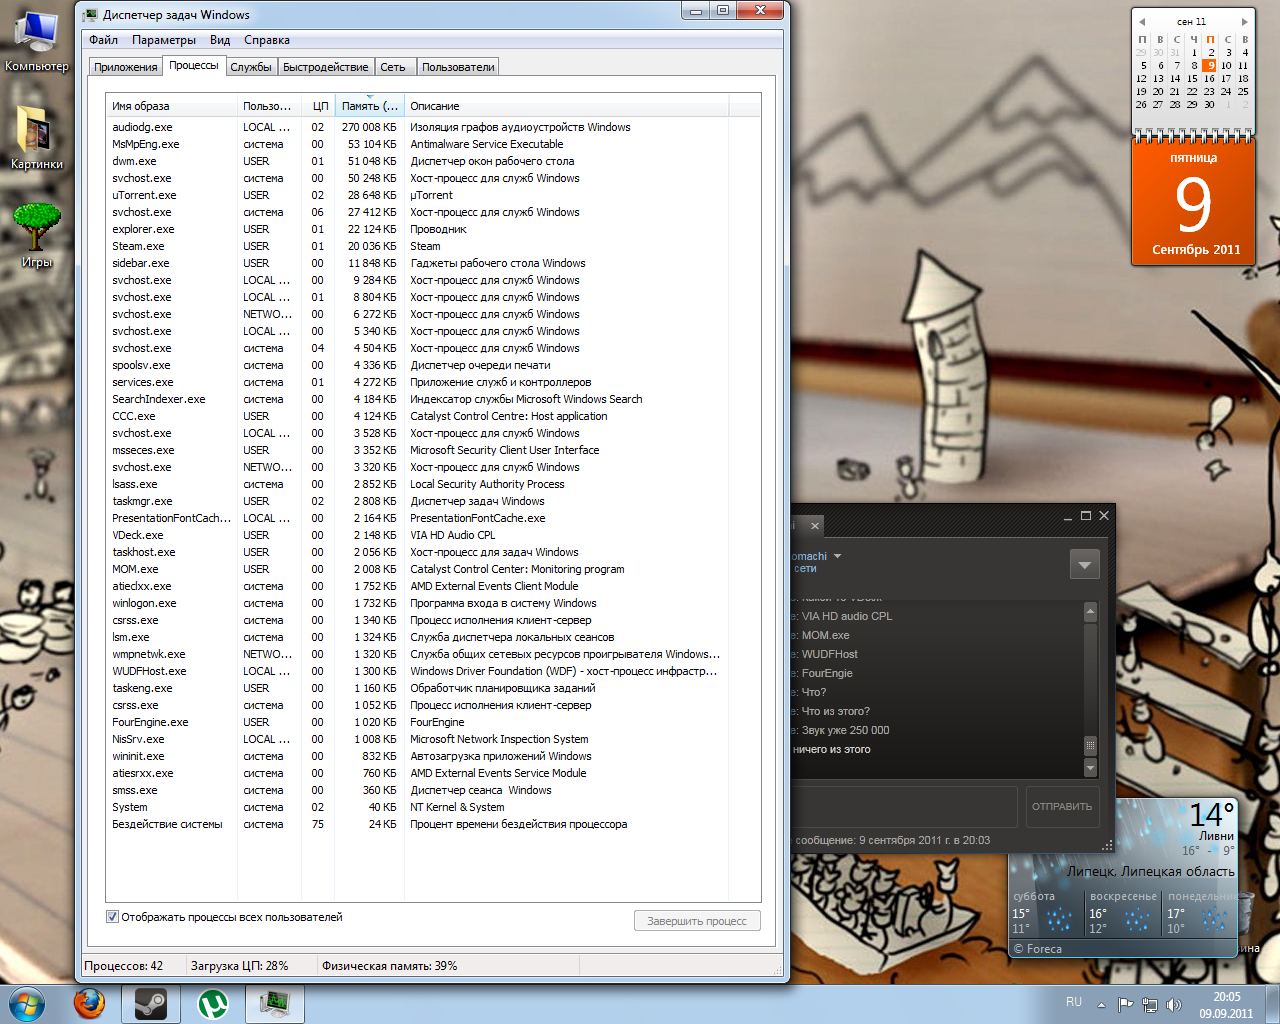Close the chat tab with X
The width and height of the screenshot is (1280, 1024).
[815, 525]
